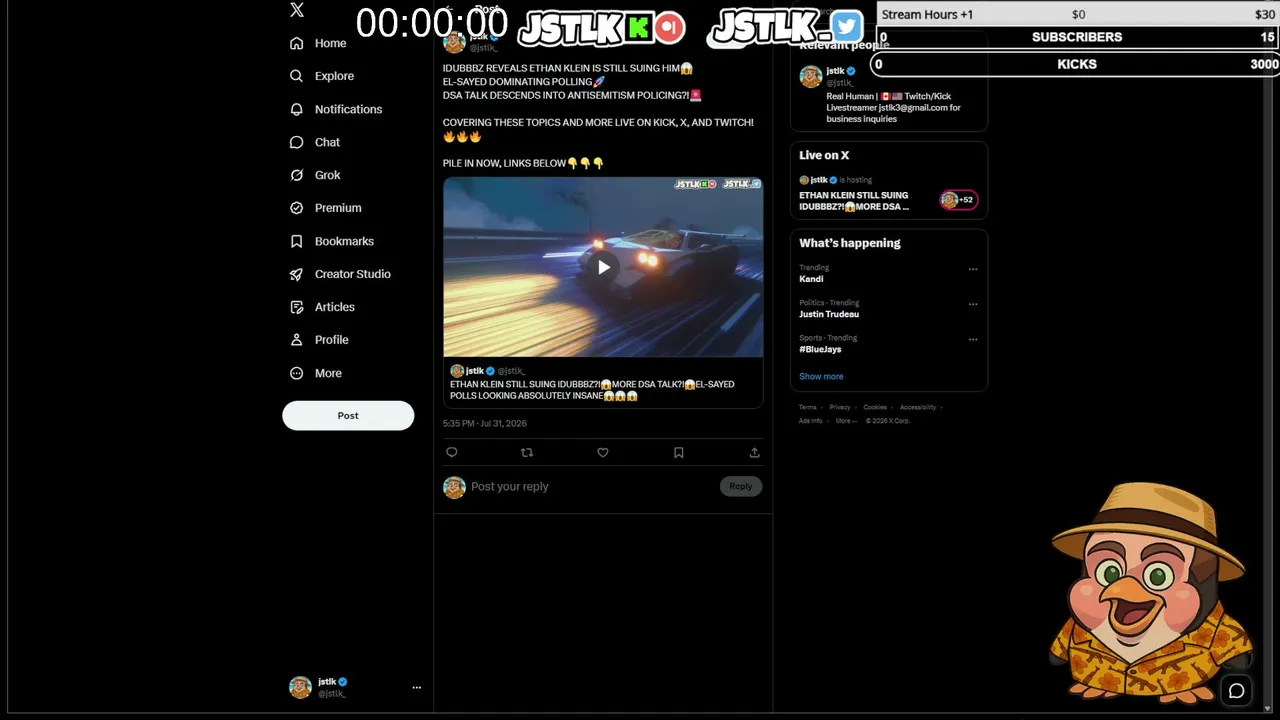Click the share icon under the post
The width and height of the screenshot is (1280, 720).
tap(754, 452)
